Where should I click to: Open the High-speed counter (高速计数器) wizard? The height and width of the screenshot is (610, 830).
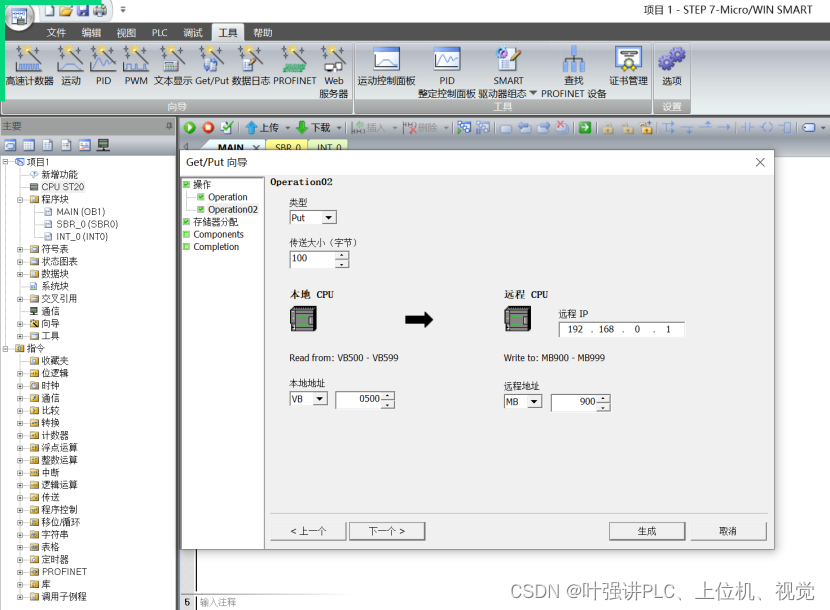click(29, 65)
